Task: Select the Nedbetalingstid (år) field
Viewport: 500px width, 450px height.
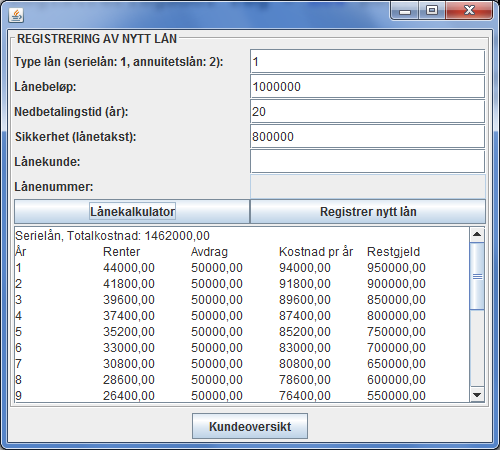Action: coord(367,112)
